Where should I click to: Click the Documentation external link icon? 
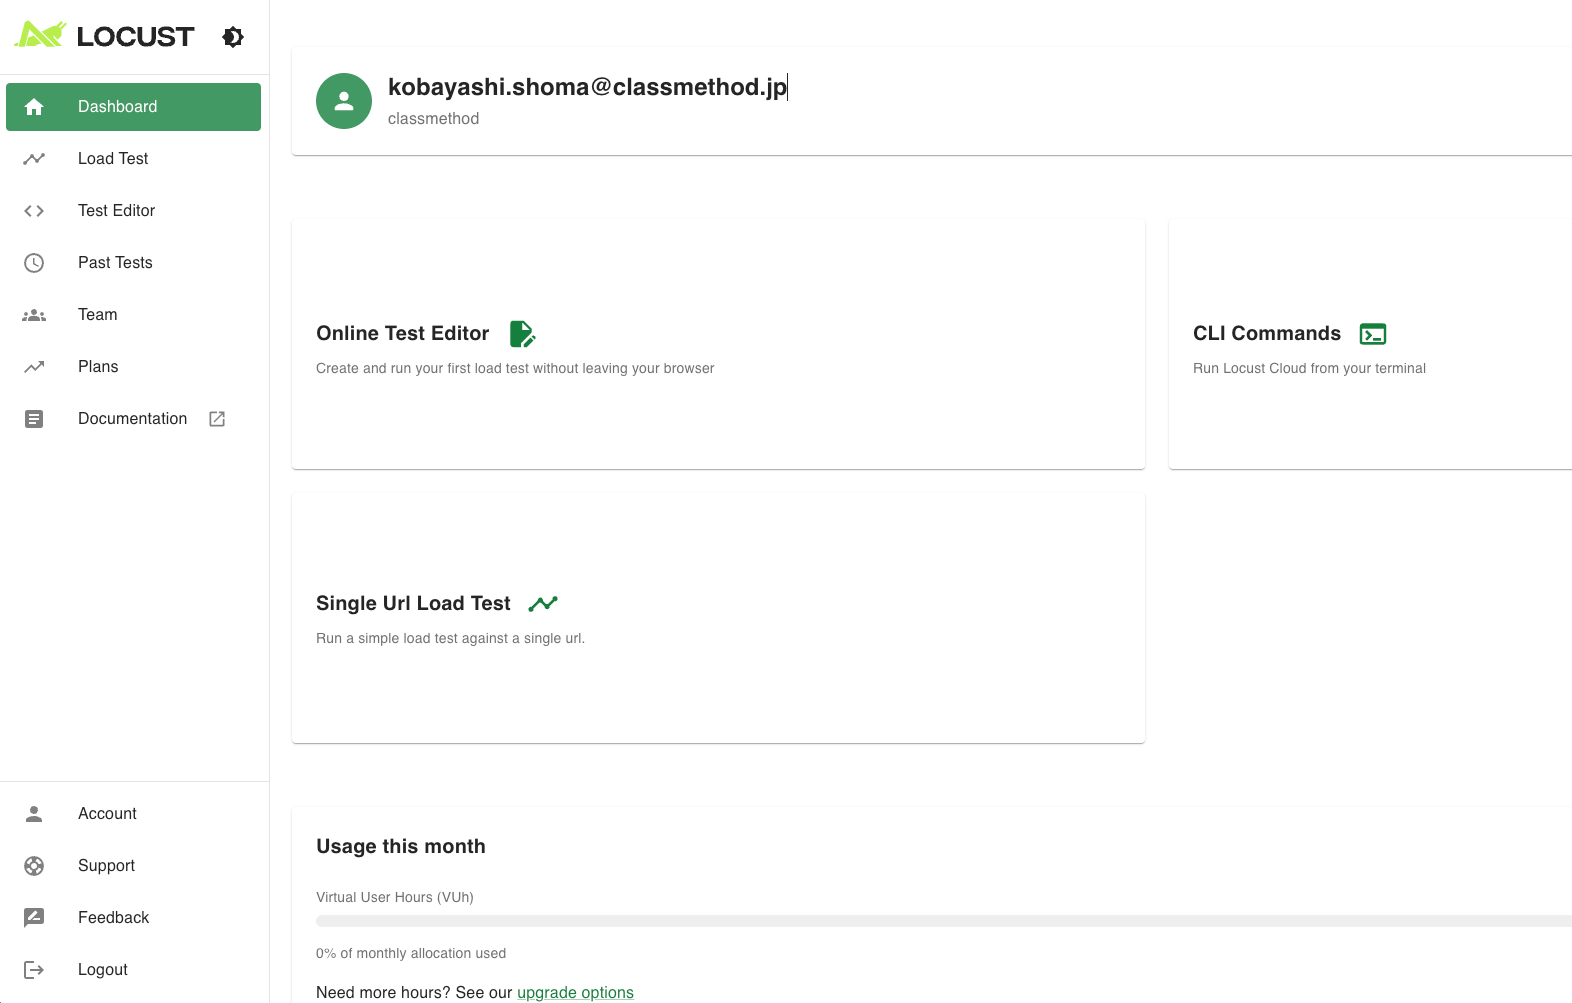click(x=217, y=419)
